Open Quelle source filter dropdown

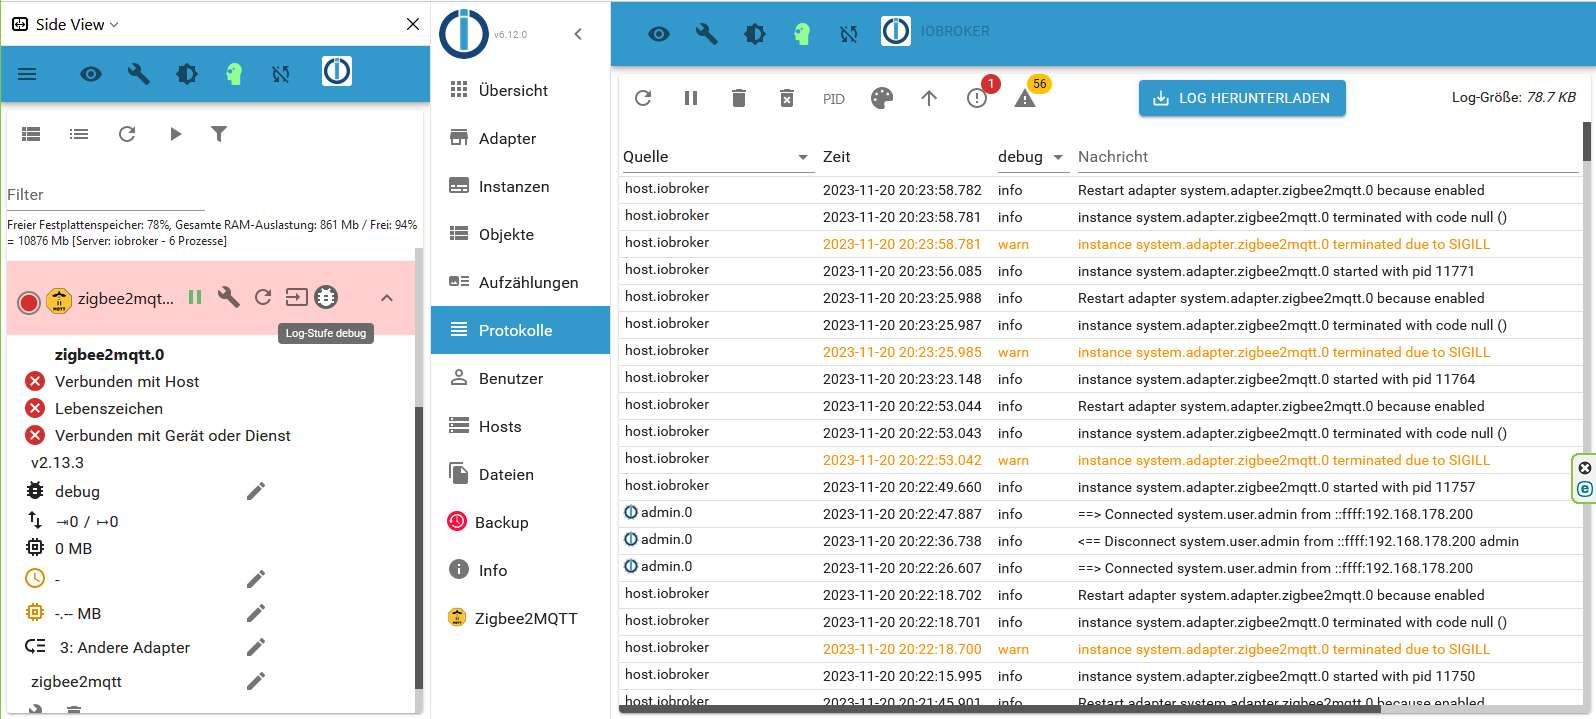coord(717,157)
